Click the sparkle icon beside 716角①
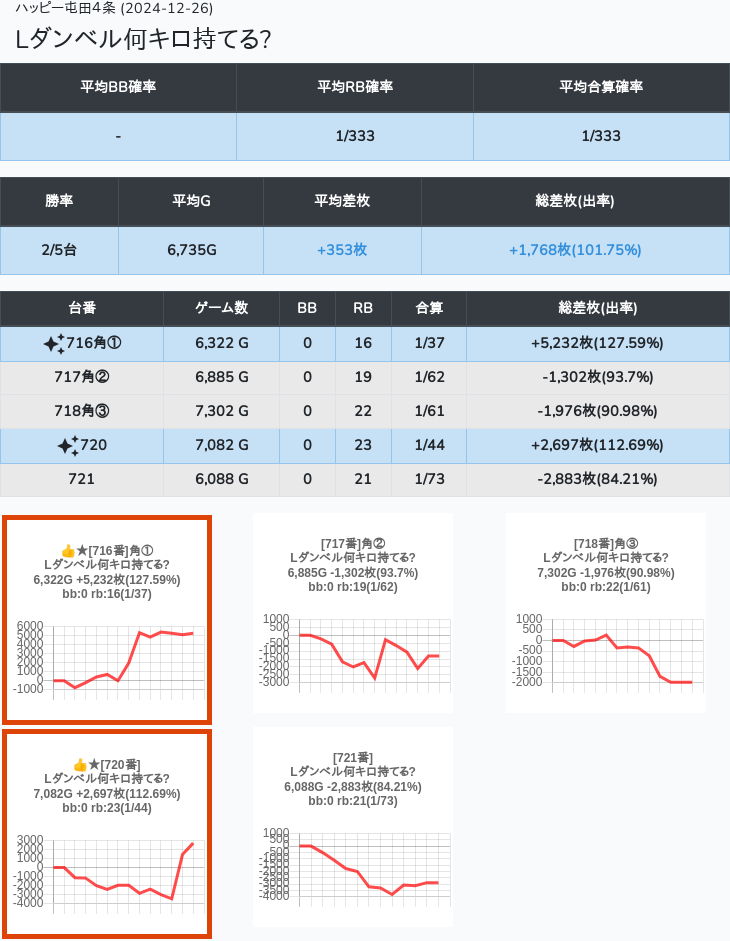Viewport: 730px width, 941px height. click(54, 344)
